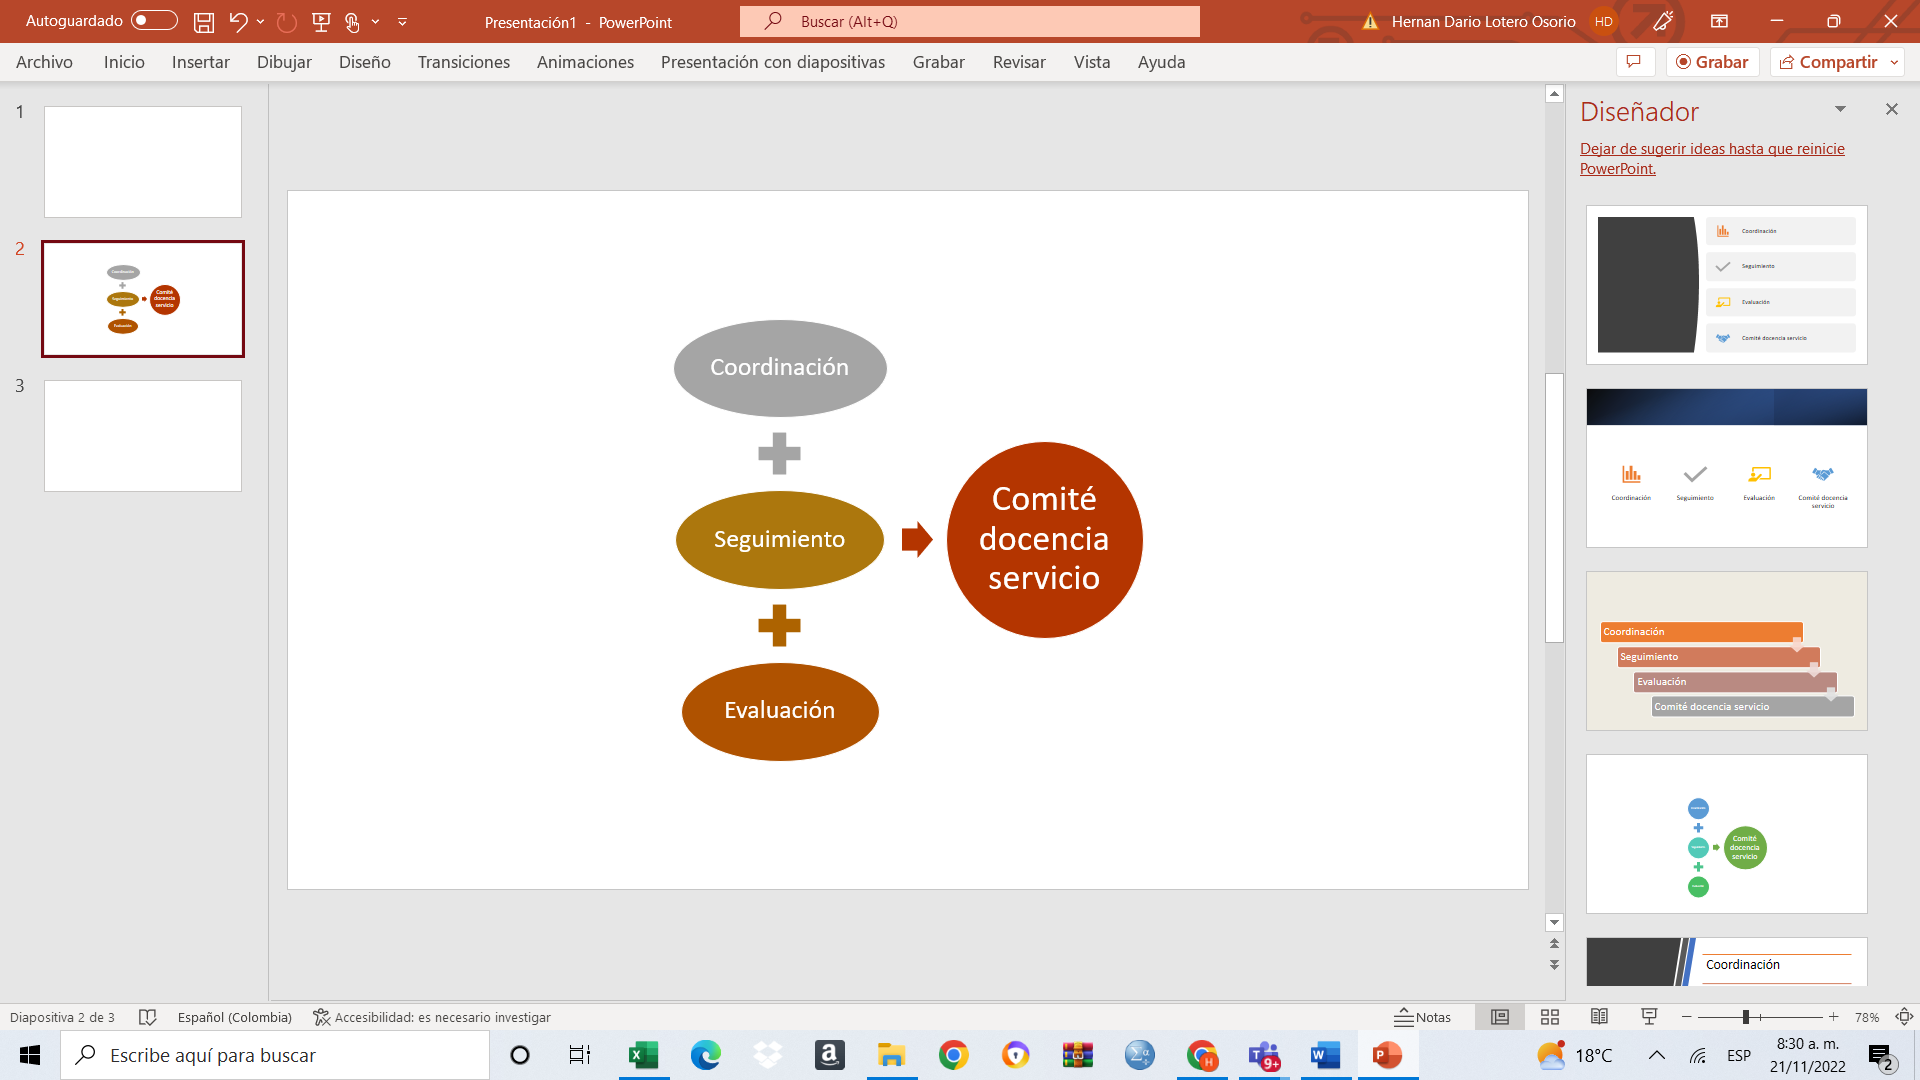Click the spell check book icon

coord(147,1017)
